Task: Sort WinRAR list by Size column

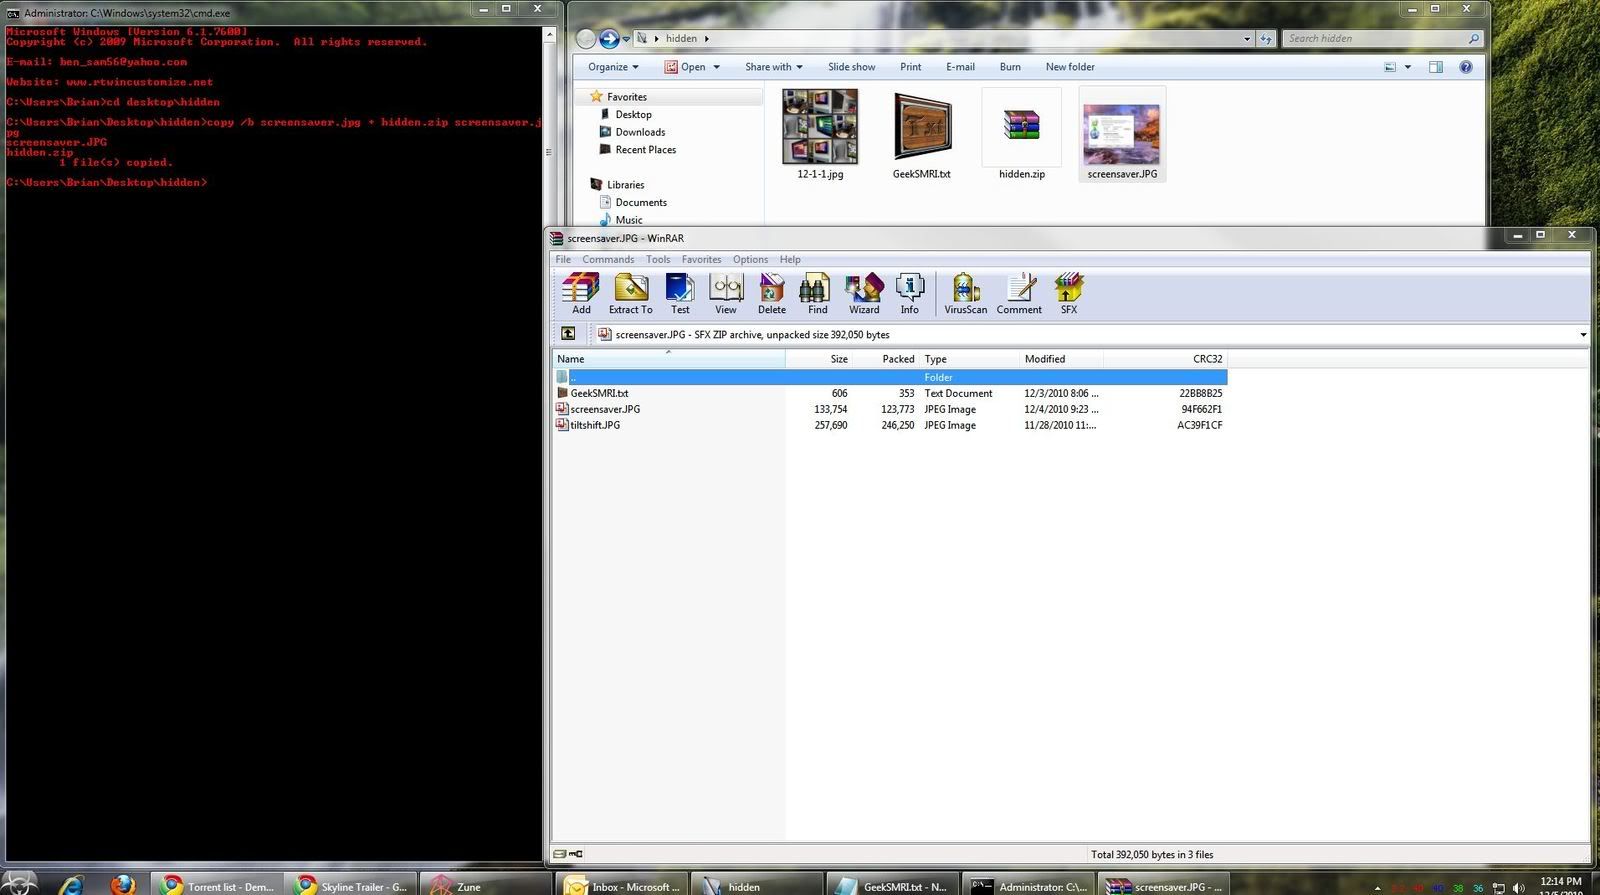Action: [x=818, y=359]
